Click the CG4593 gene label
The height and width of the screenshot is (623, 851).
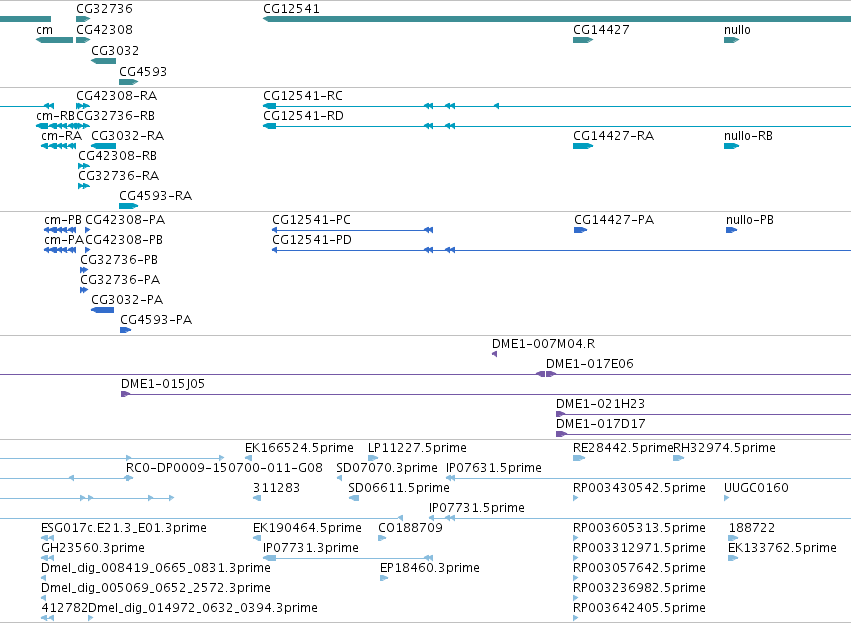(143, 72)
